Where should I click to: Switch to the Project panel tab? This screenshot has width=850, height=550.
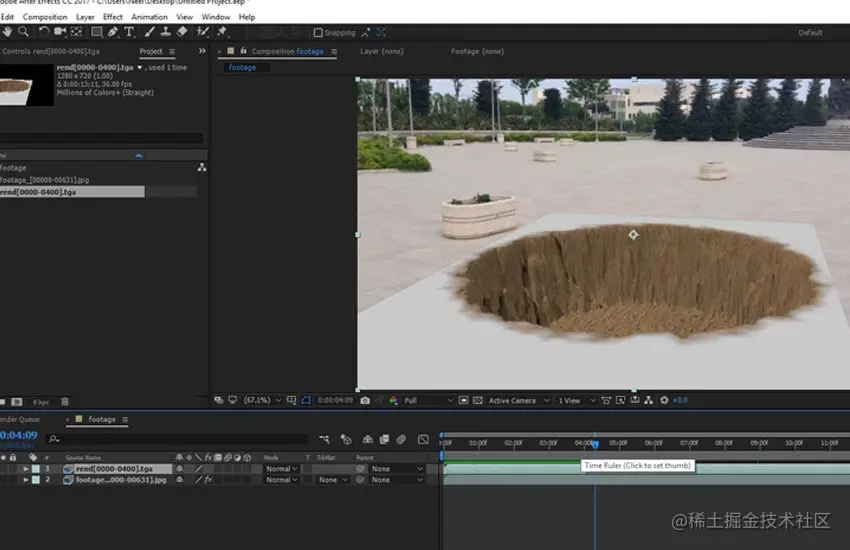tap(151, 51)
